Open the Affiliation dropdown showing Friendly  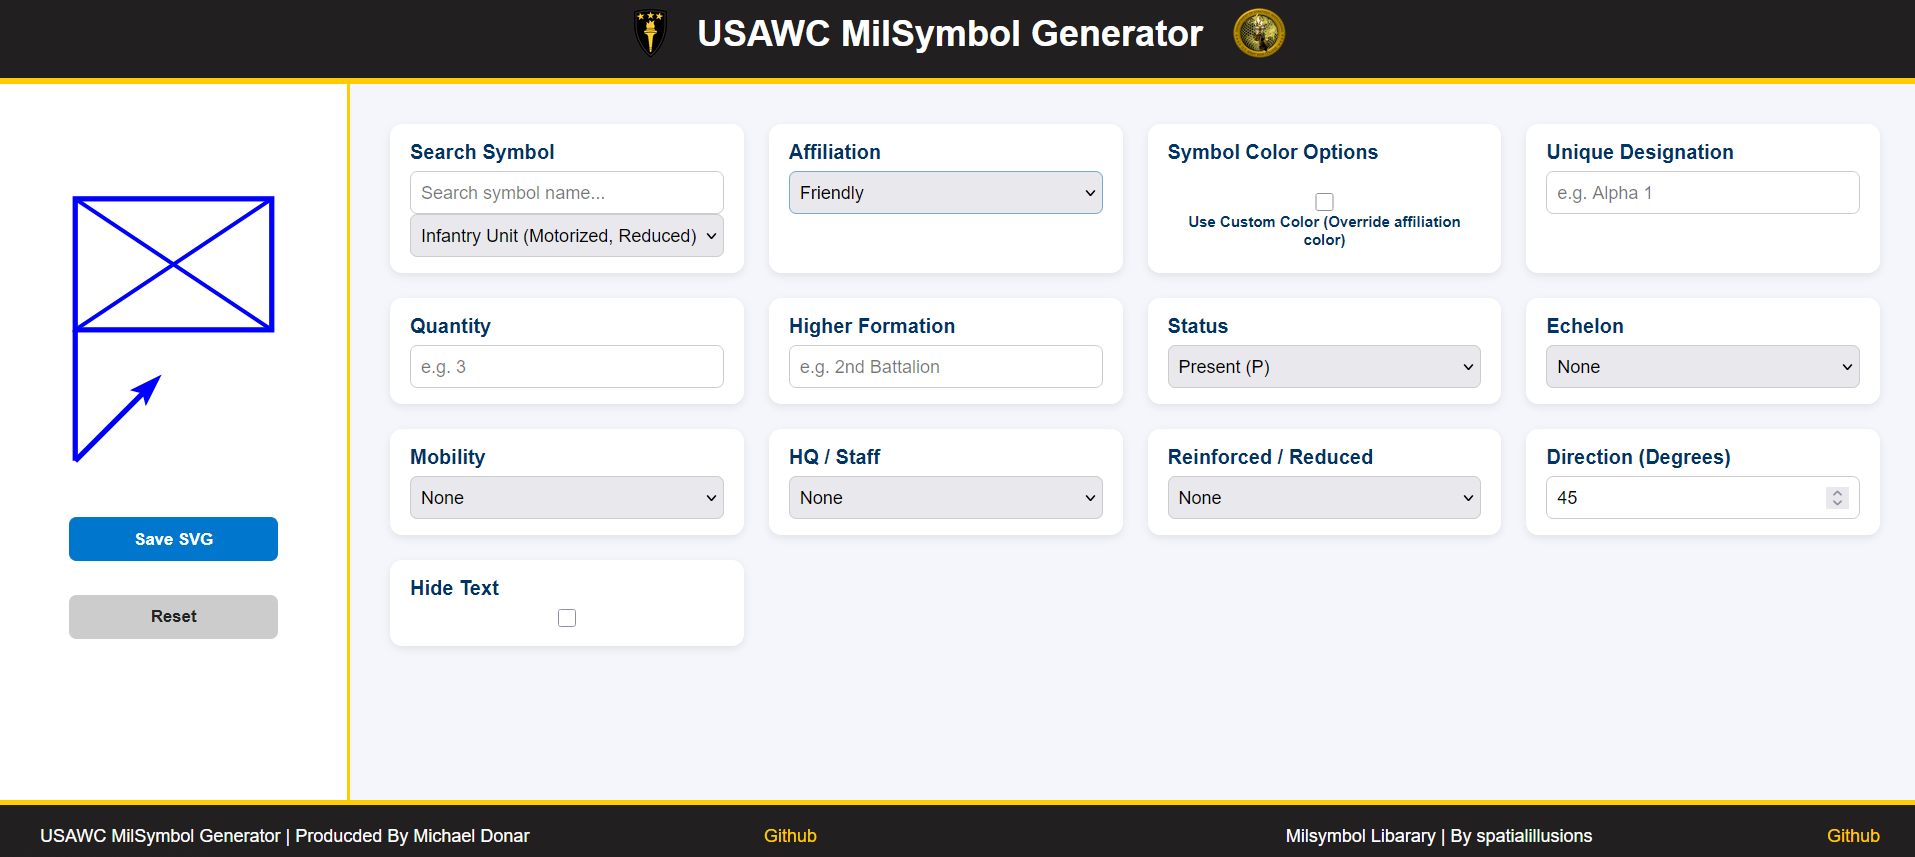[944, 192]
